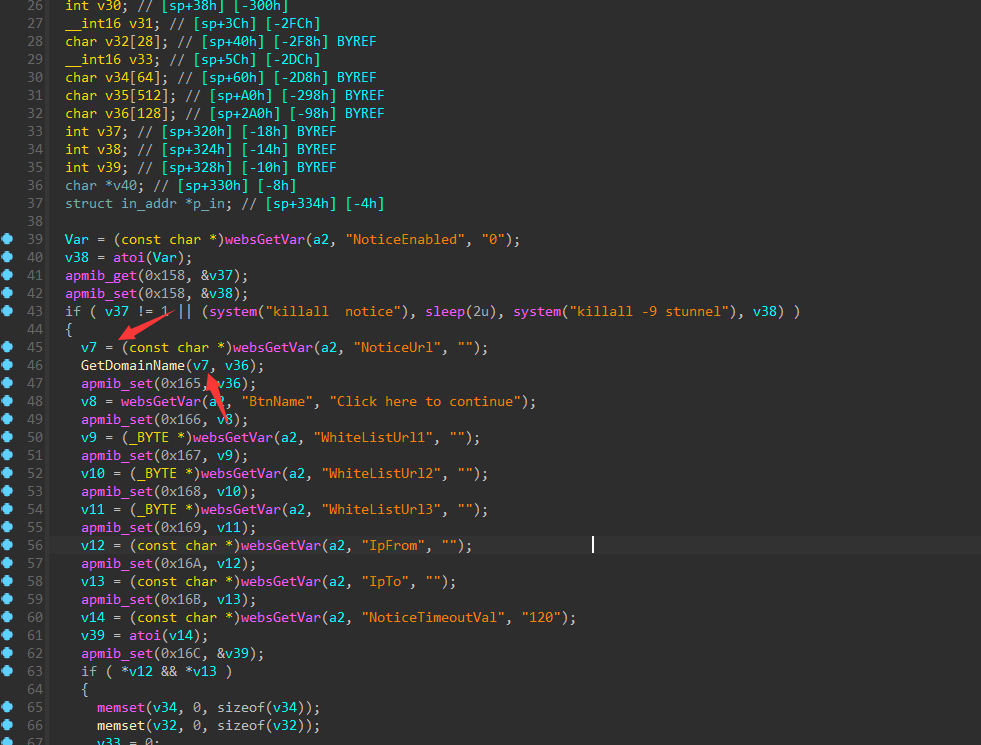Toggle breakpoint dot on line 40
Screen dimensions: 981x745
coord(7,257)
